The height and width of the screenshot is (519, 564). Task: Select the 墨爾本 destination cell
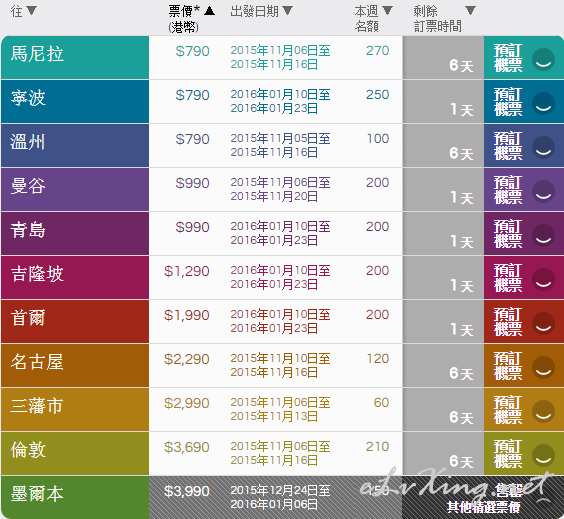click(75, 497)
